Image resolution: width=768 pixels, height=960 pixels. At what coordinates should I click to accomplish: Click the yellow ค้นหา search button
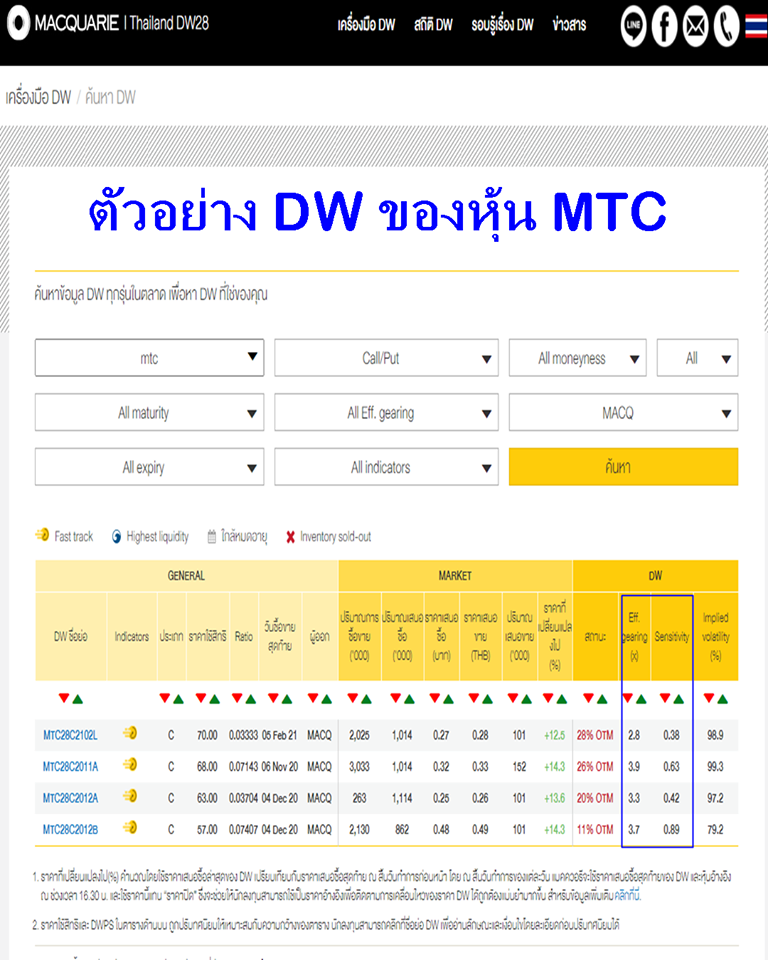(623, 467)
